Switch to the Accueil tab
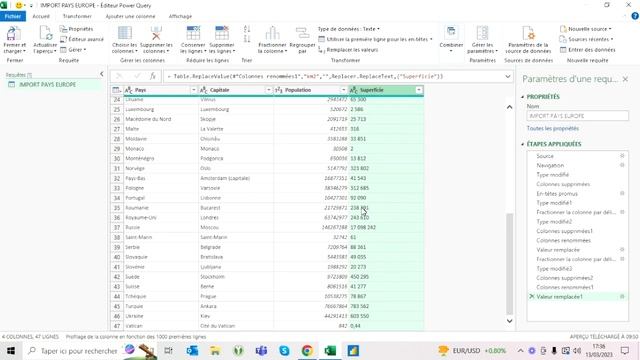The height and width of the screenshot is (360, 640). point(41,16)
